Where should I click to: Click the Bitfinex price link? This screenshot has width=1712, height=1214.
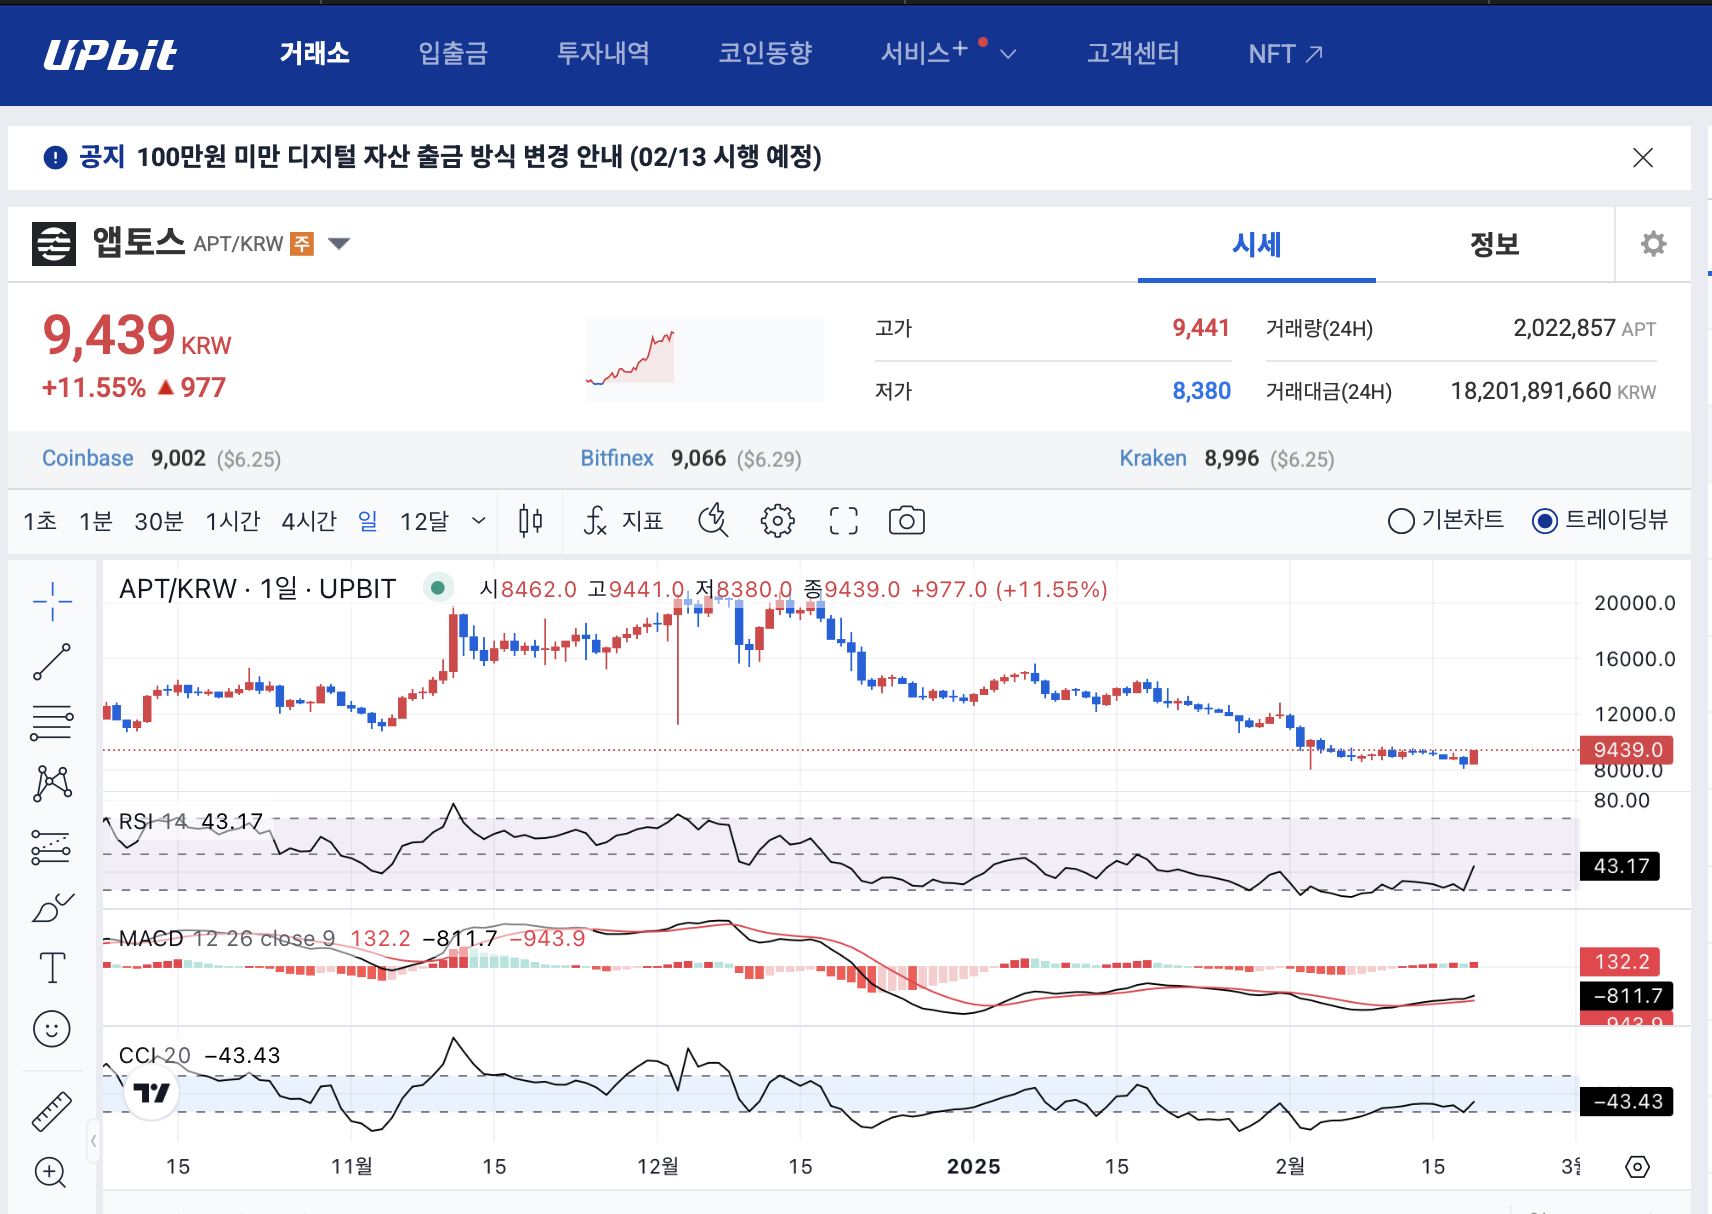tap(617, 458)
